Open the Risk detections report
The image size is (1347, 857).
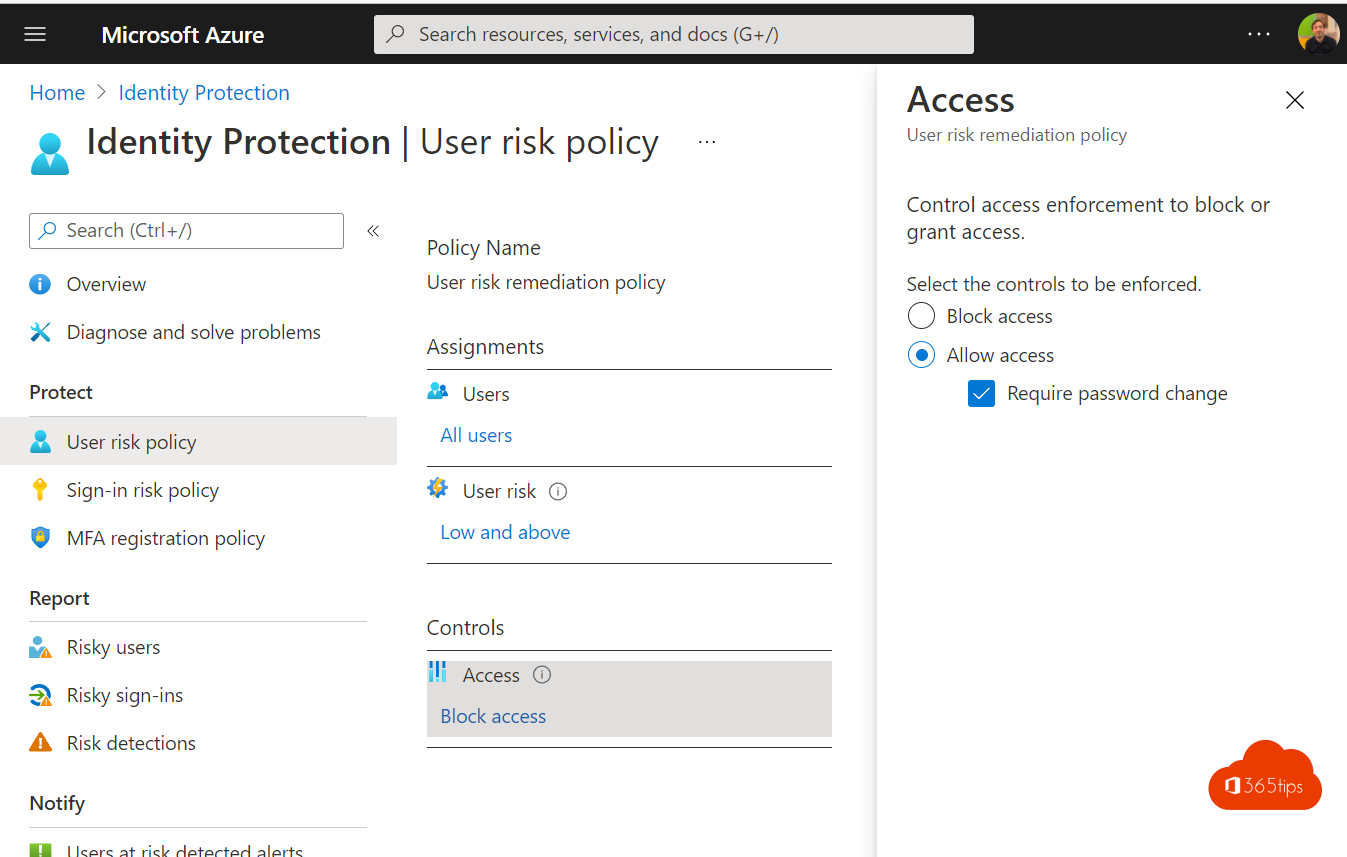[131, 743]
